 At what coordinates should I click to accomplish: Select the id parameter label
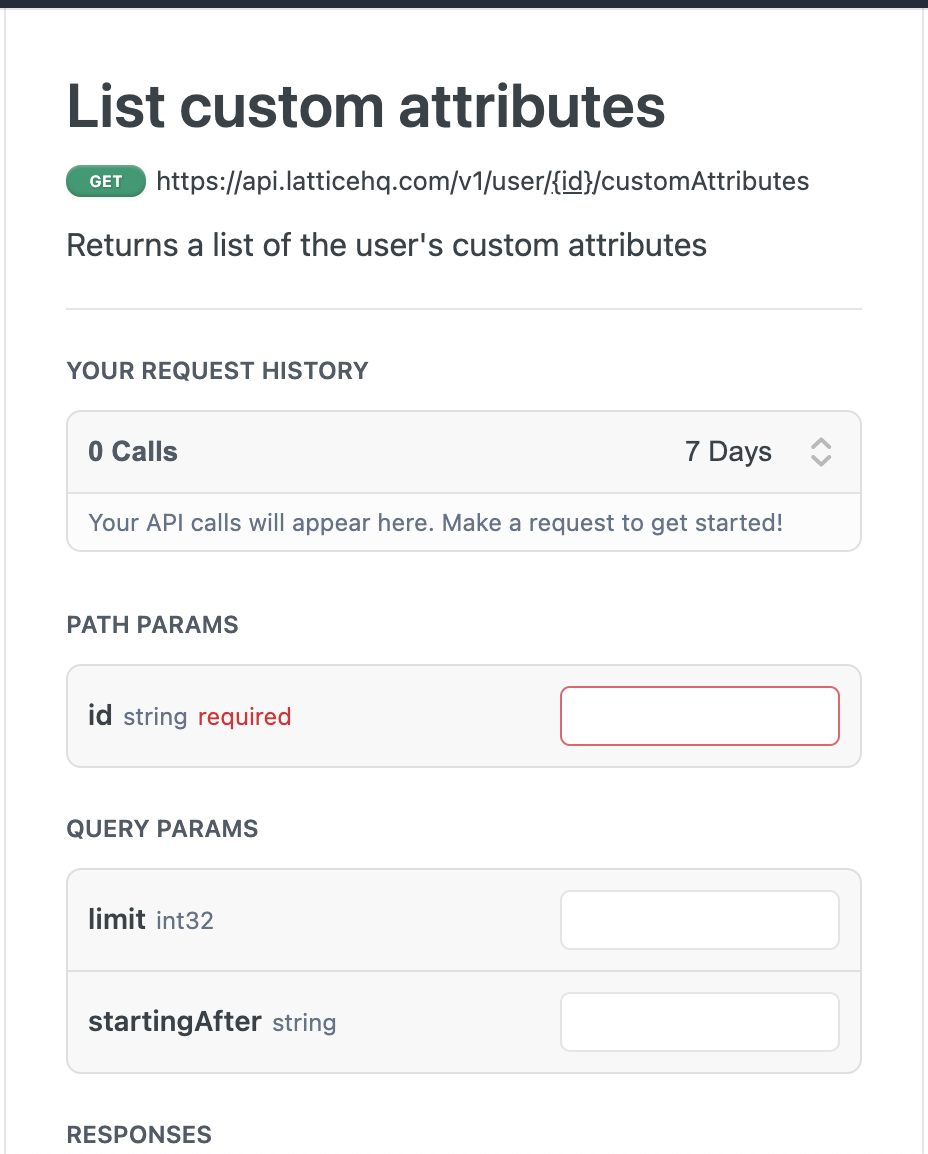[100, 715]
